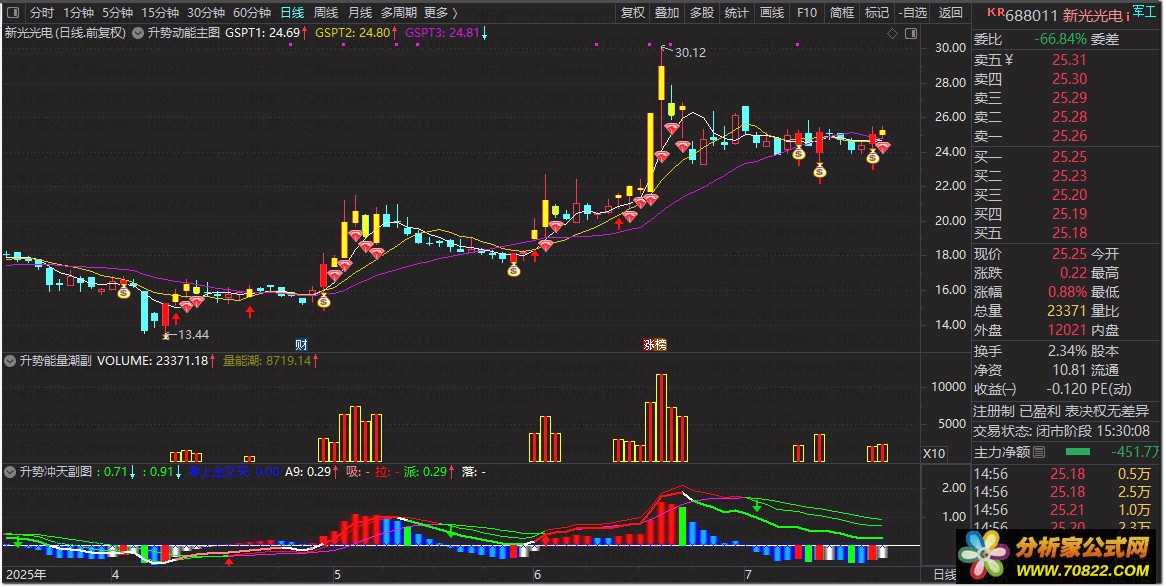The width and height of the screenshot is (1166, 587).
Task: Click the 新光光电(日线.前复权) chart title
Action: click(x=65, y=33)
